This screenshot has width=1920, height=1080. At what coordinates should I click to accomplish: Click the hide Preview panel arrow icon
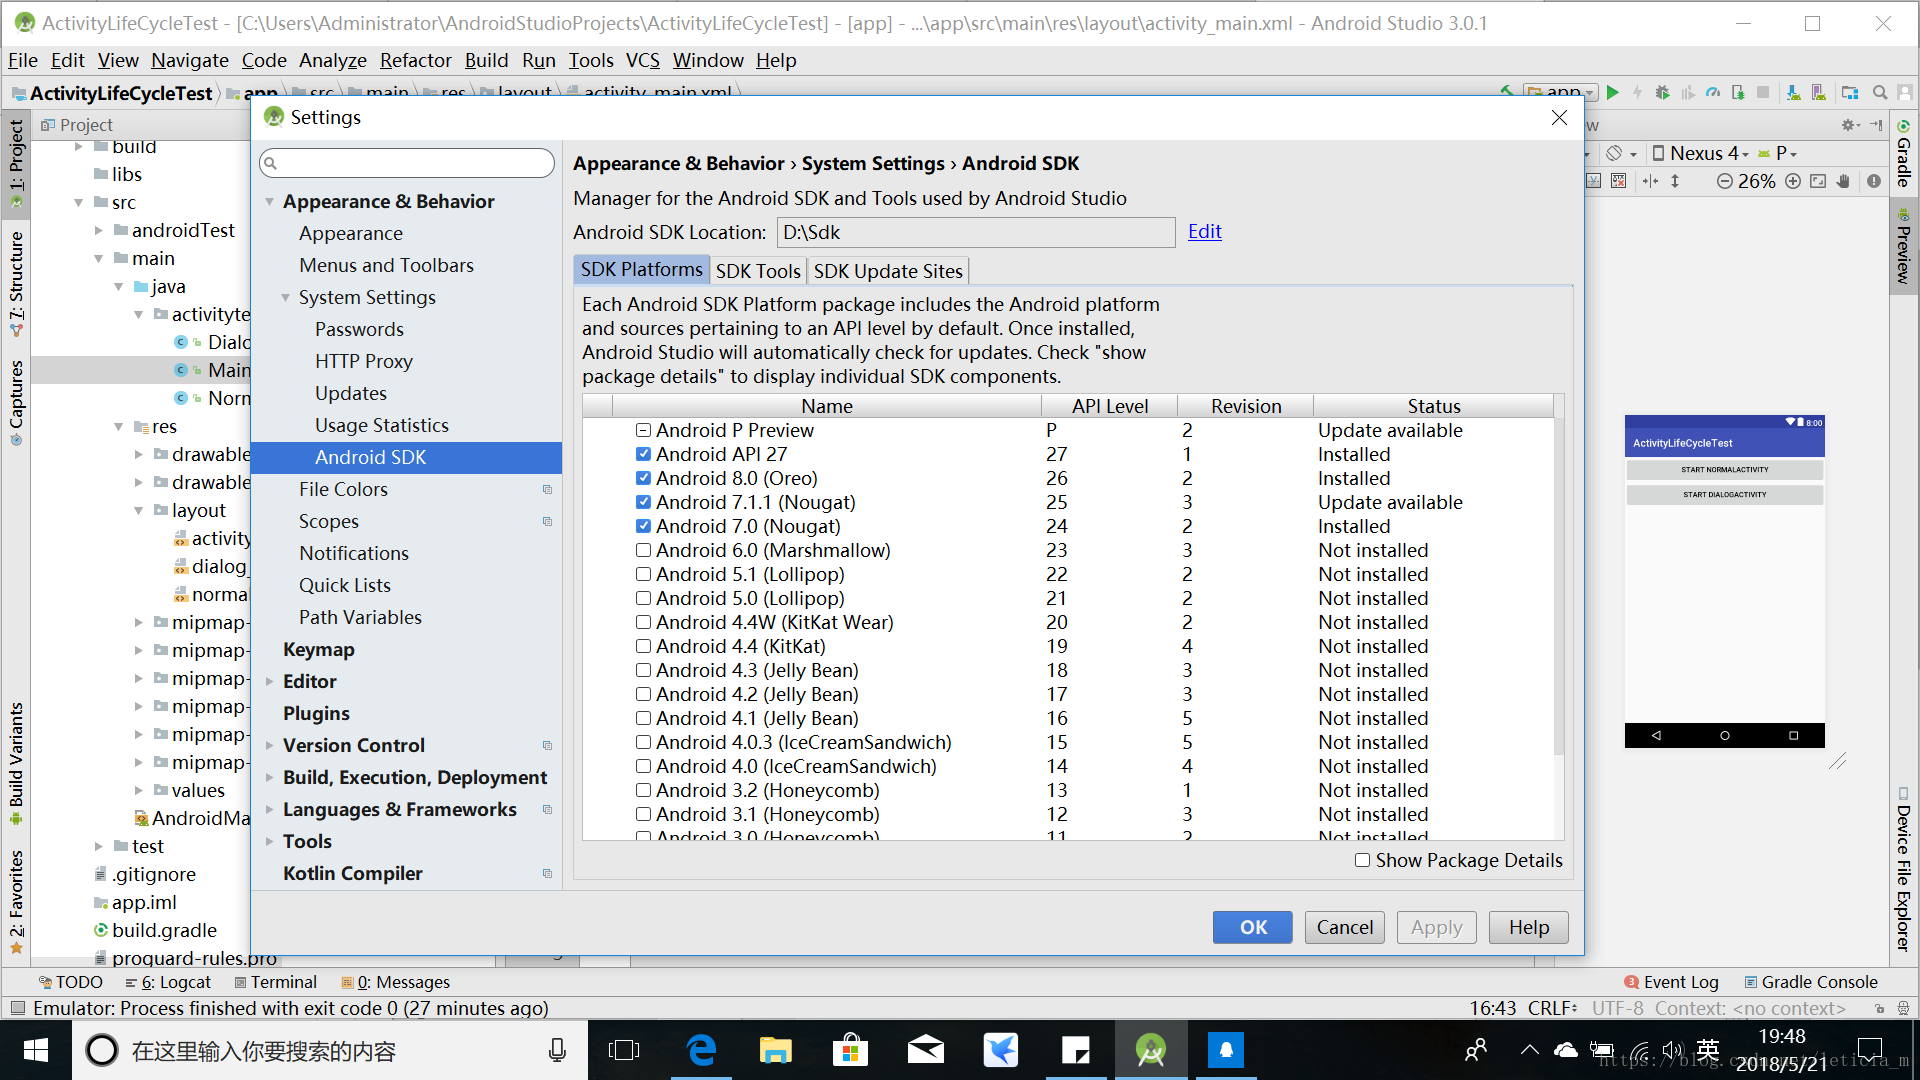(x=1876, y=125)
